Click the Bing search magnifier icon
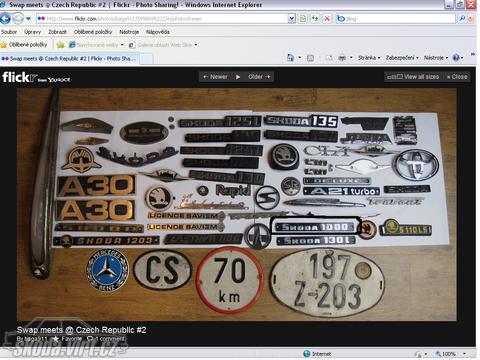The image size is (480, 360). 462,18
